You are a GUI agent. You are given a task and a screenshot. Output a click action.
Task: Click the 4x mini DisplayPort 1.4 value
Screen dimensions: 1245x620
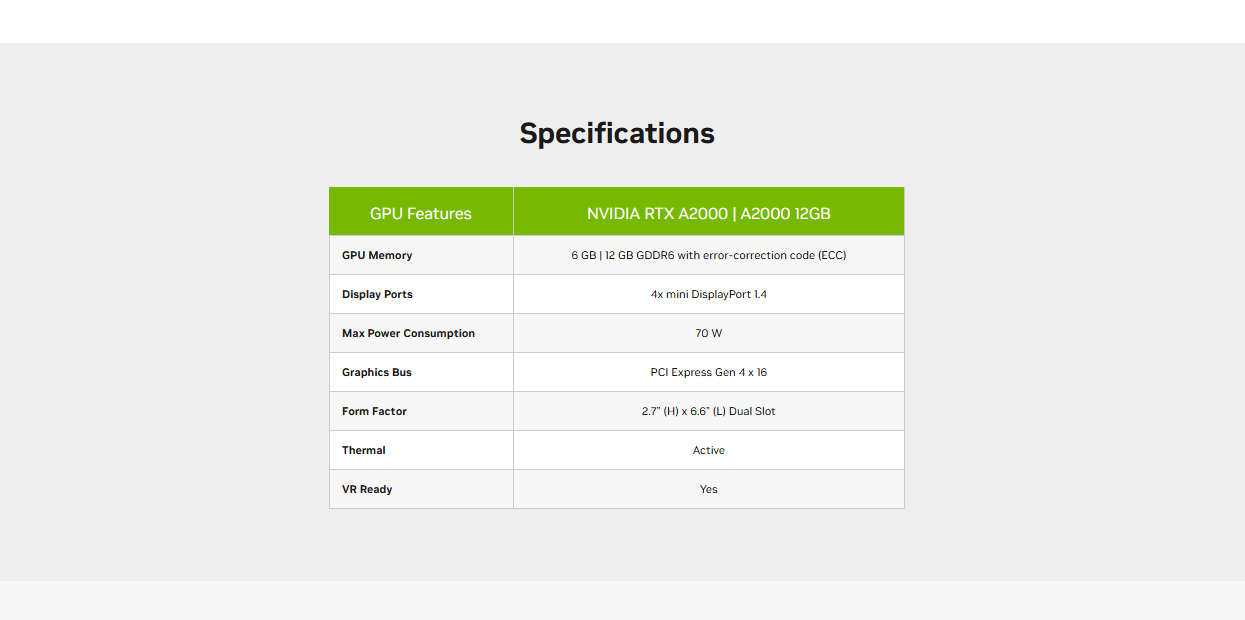[709, 294]
